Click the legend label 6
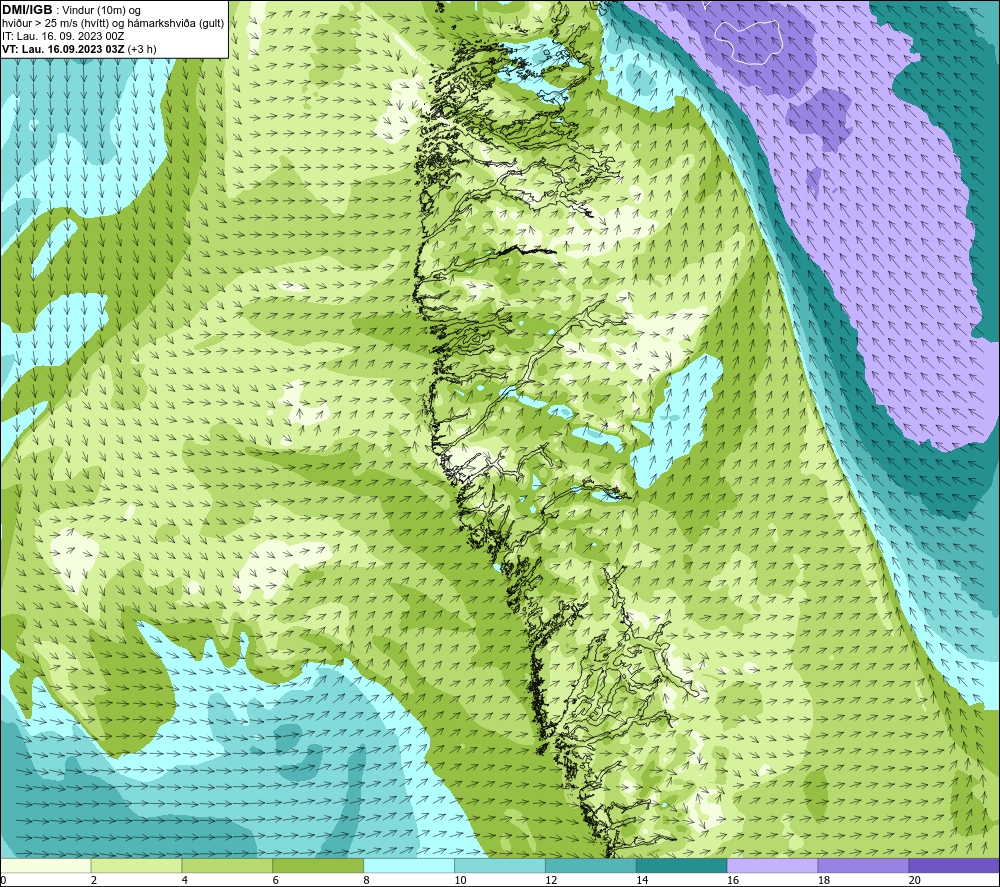Viewport: 1000px width, 887px height. tap(276, 880)
